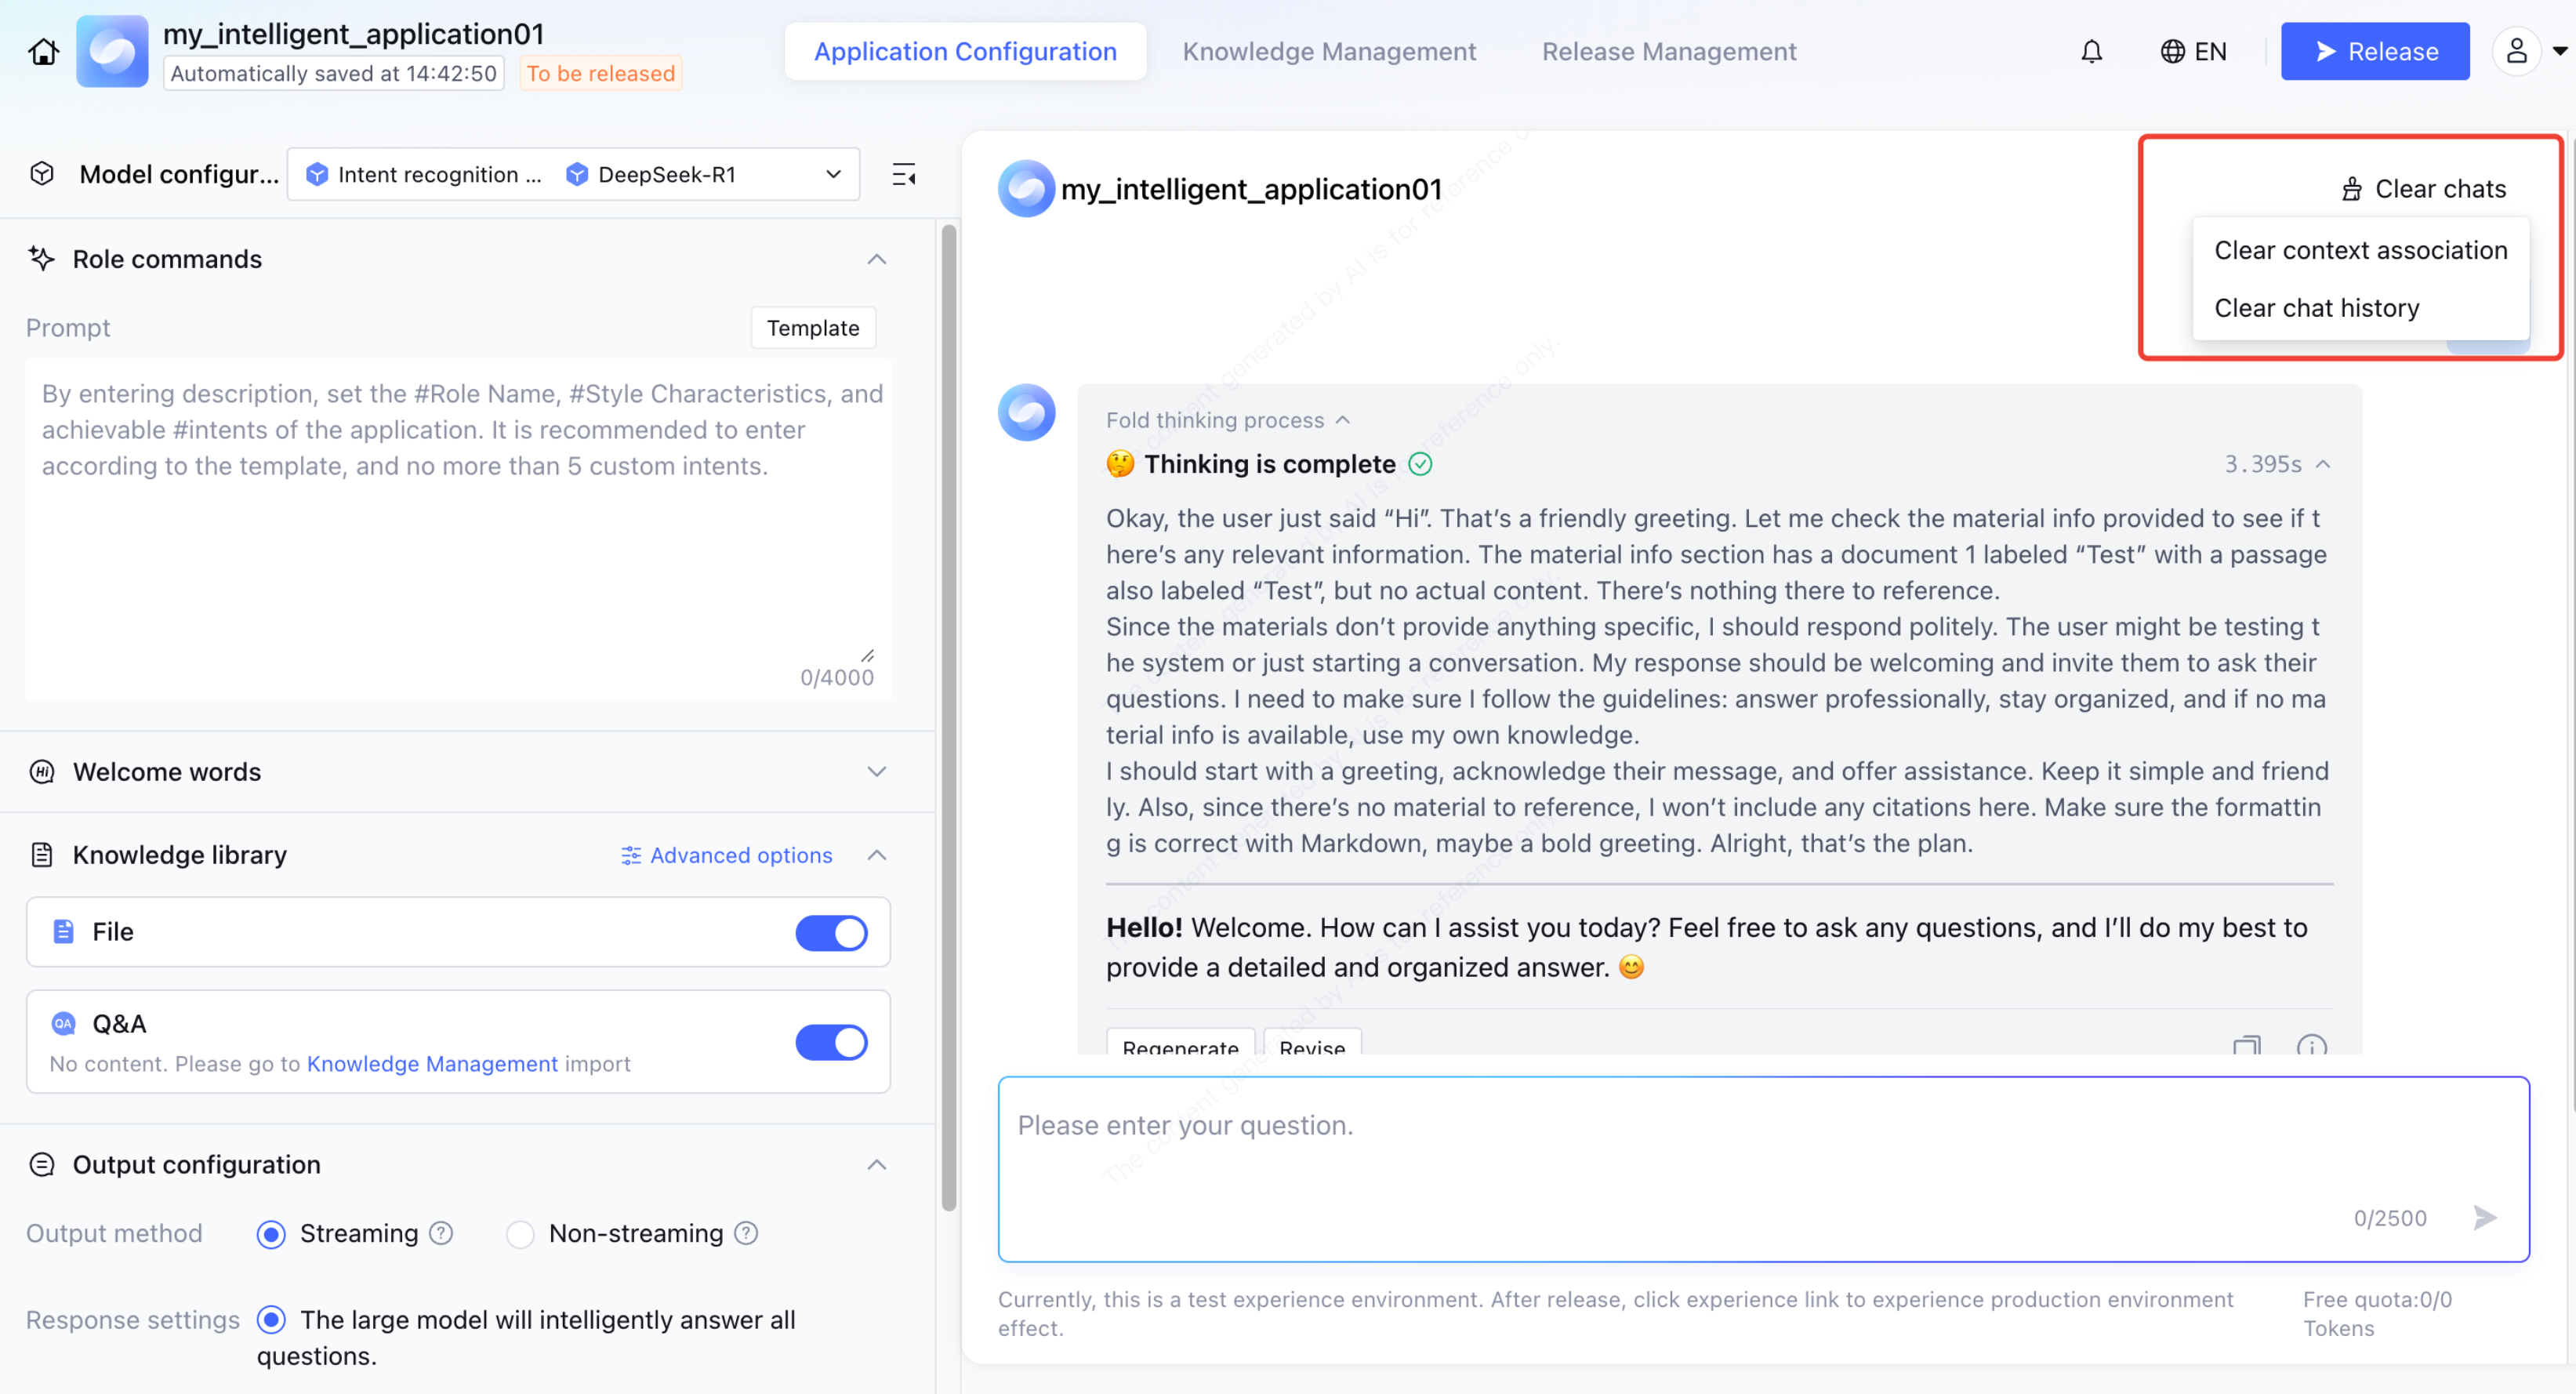
Task: Expand the Welcome words section
Action: pos(876,771)
